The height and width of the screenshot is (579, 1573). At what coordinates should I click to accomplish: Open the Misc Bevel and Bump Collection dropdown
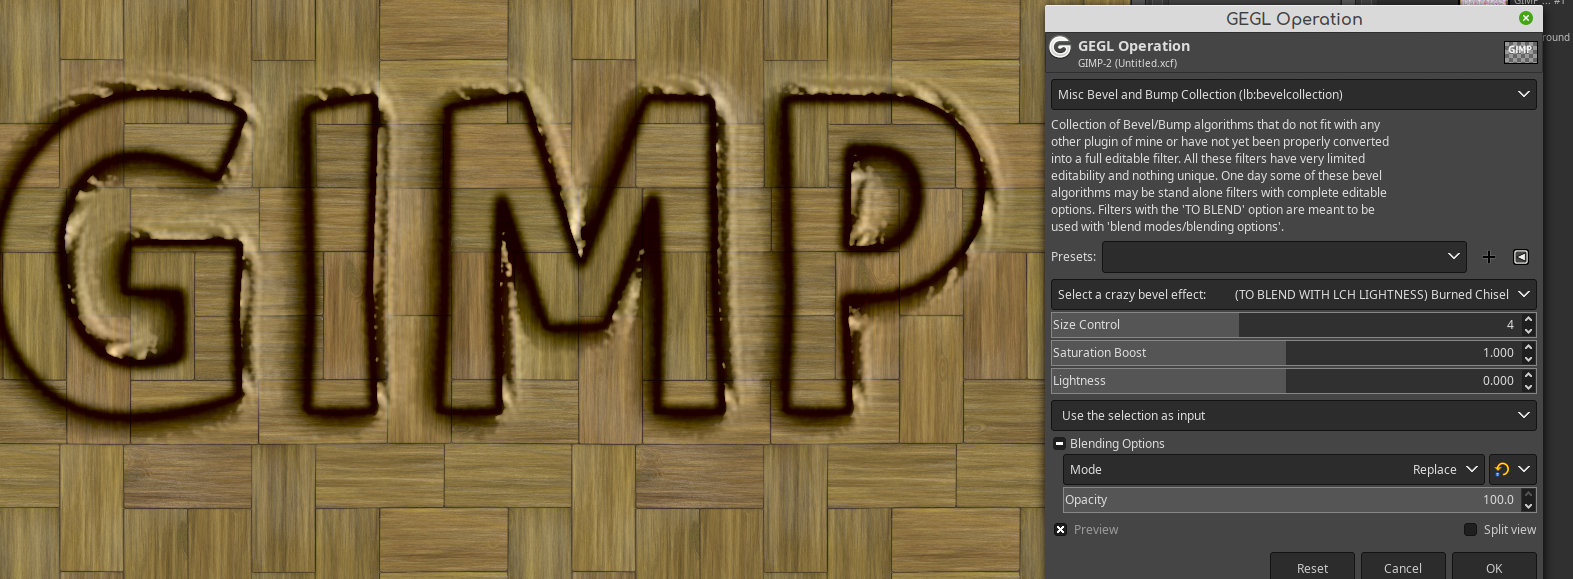[1293, 95]
